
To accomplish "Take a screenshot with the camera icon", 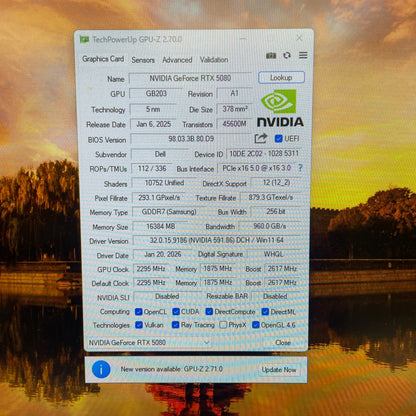I will 271,56.
